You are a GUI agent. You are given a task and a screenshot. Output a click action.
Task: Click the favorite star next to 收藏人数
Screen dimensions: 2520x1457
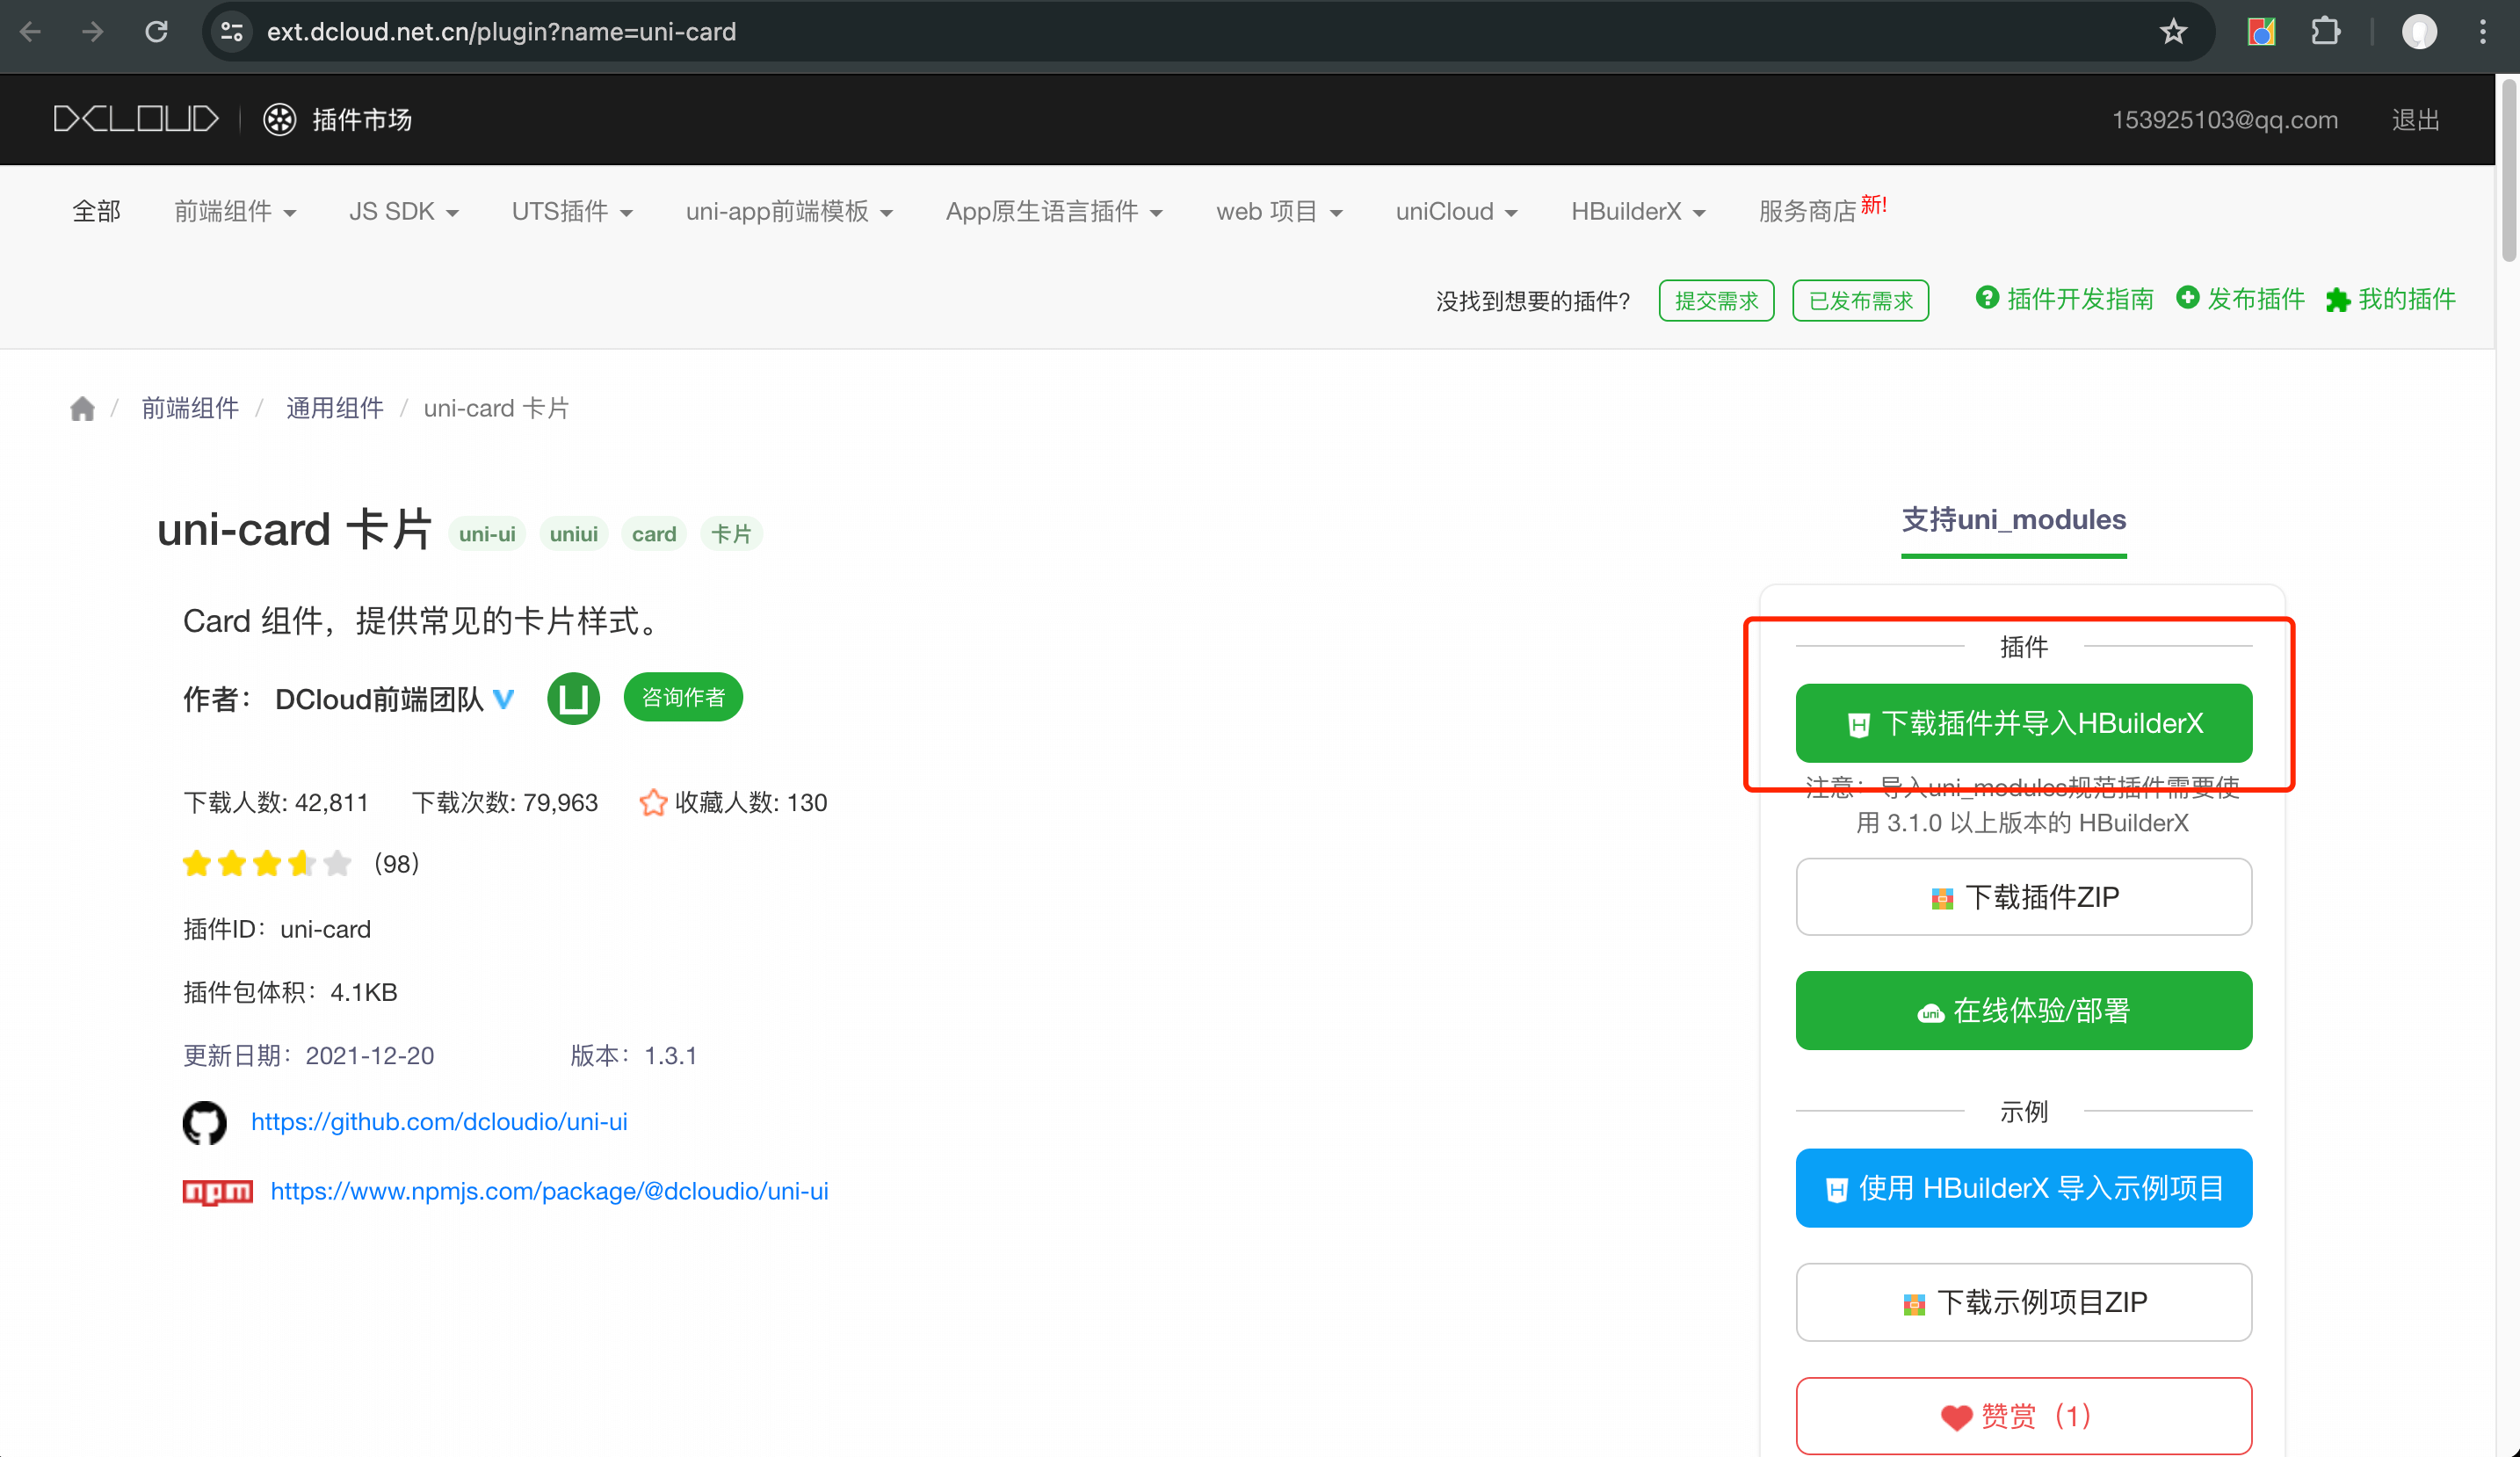652,802
